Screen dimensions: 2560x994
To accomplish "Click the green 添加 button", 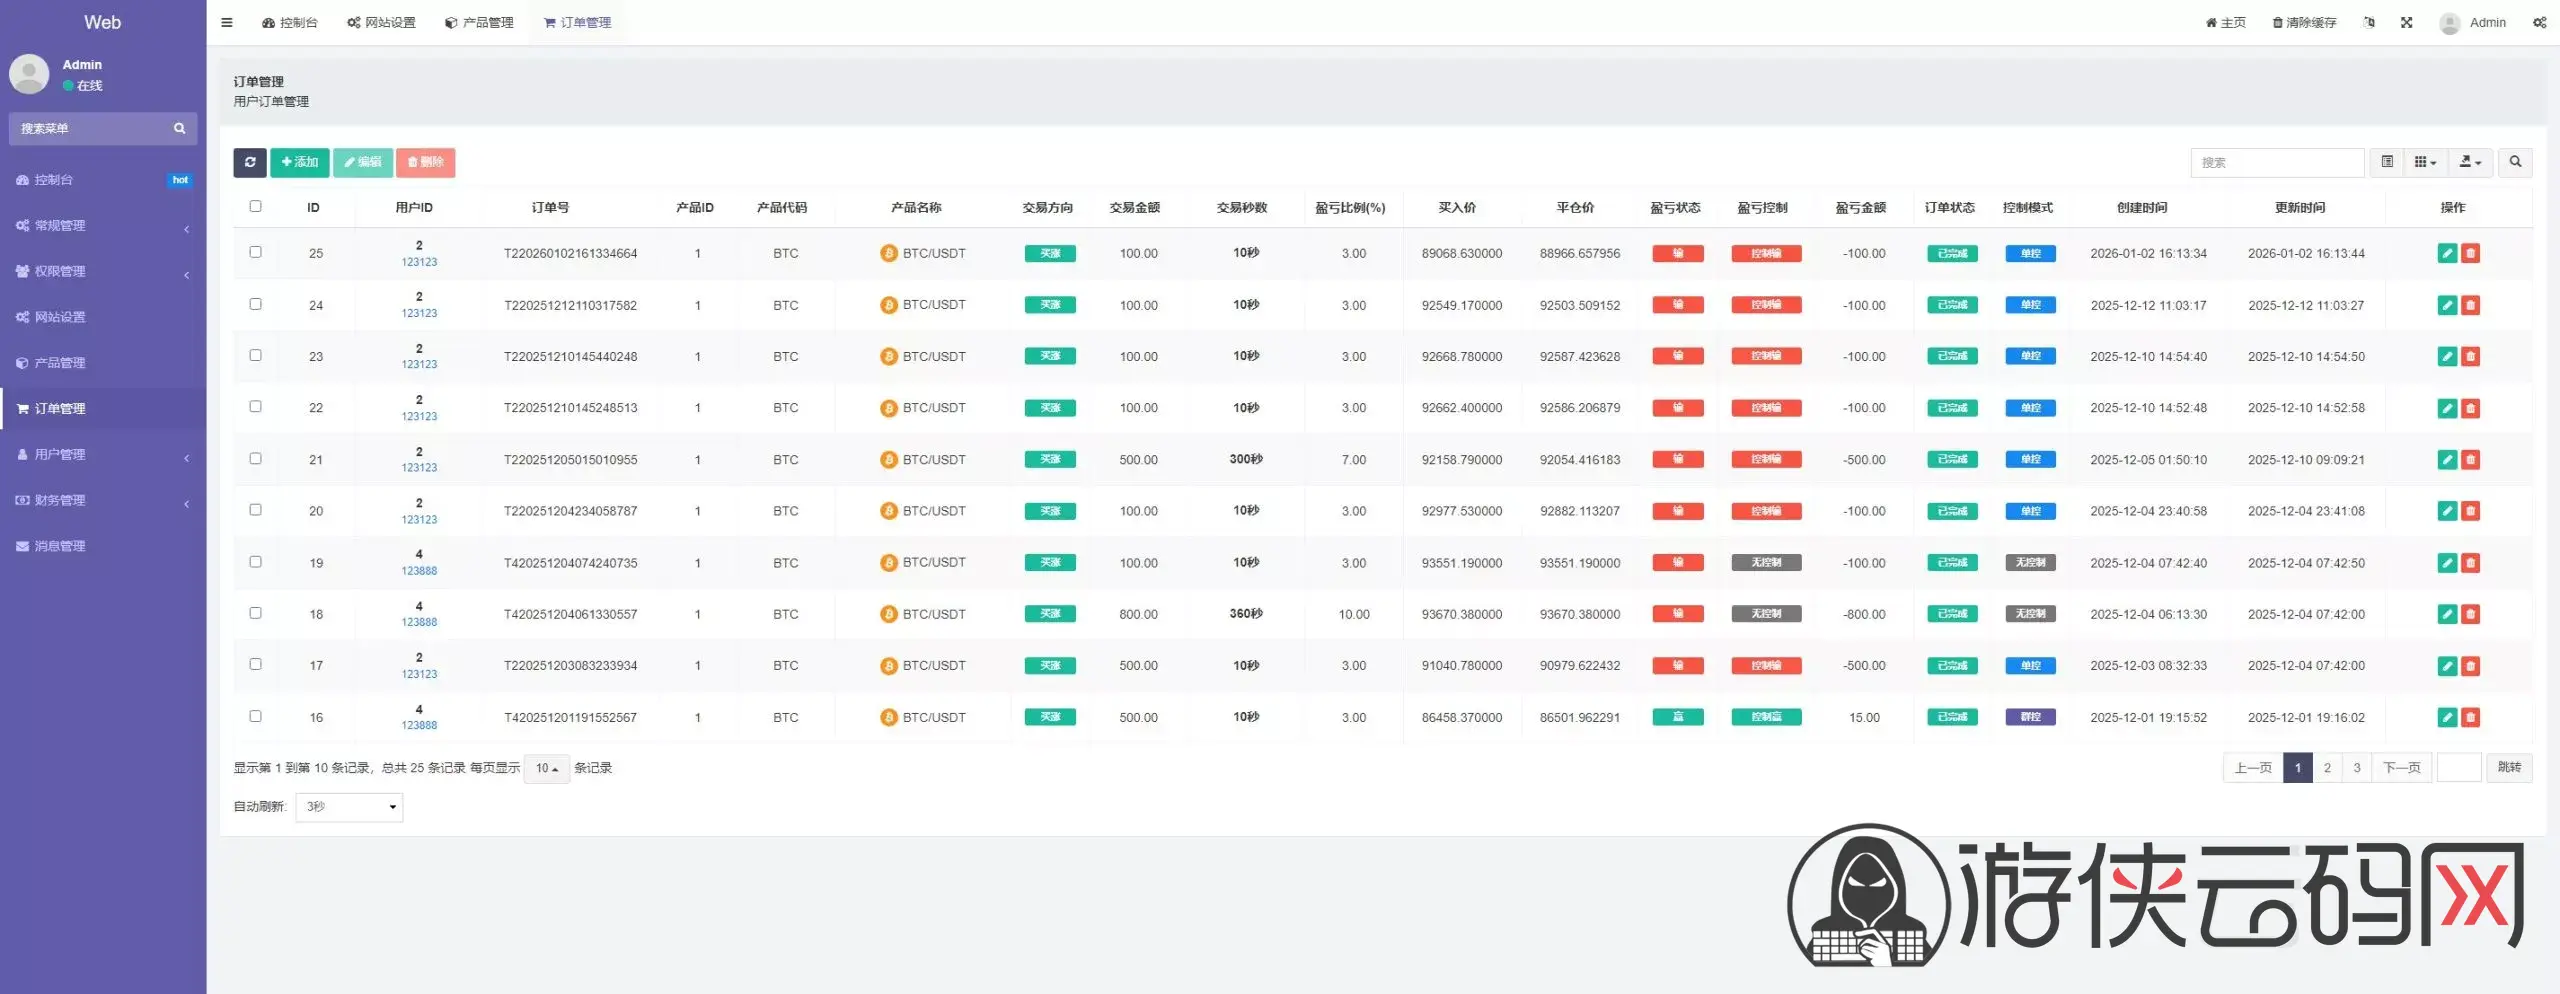I will tap(300, 162).
